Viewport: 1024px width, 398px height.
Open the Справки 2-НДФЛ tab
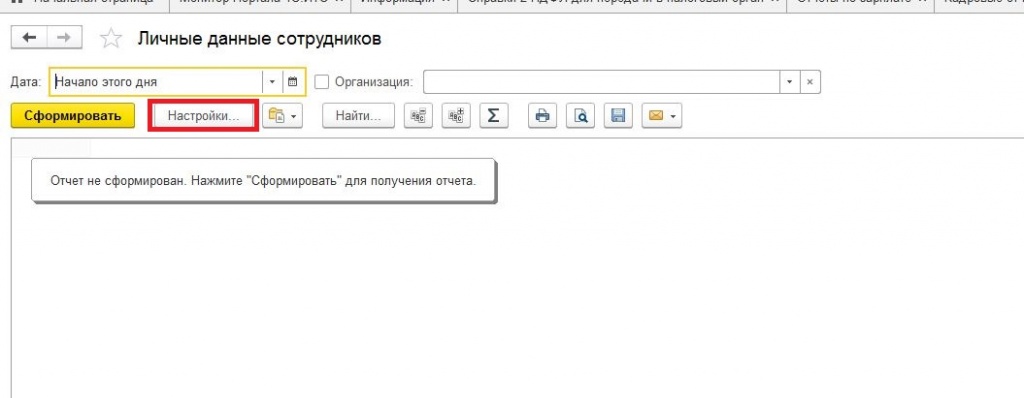pos(622,3)
